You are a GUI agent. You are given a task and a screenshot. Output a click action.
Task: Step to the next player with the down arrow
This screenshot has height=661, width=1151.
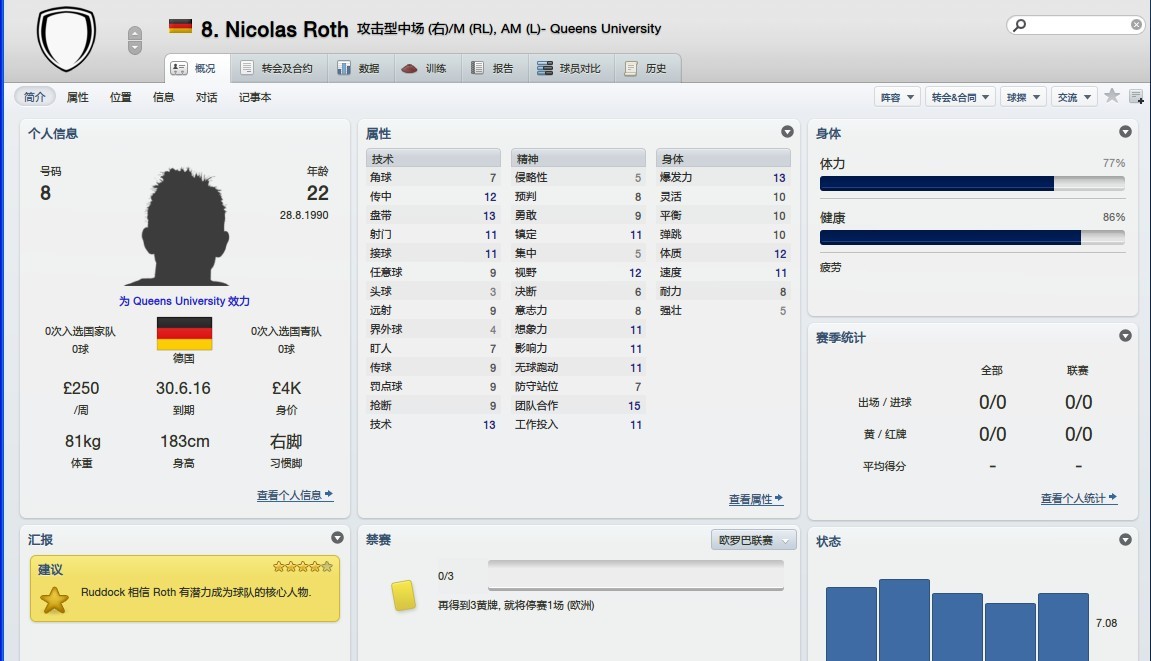134,48
